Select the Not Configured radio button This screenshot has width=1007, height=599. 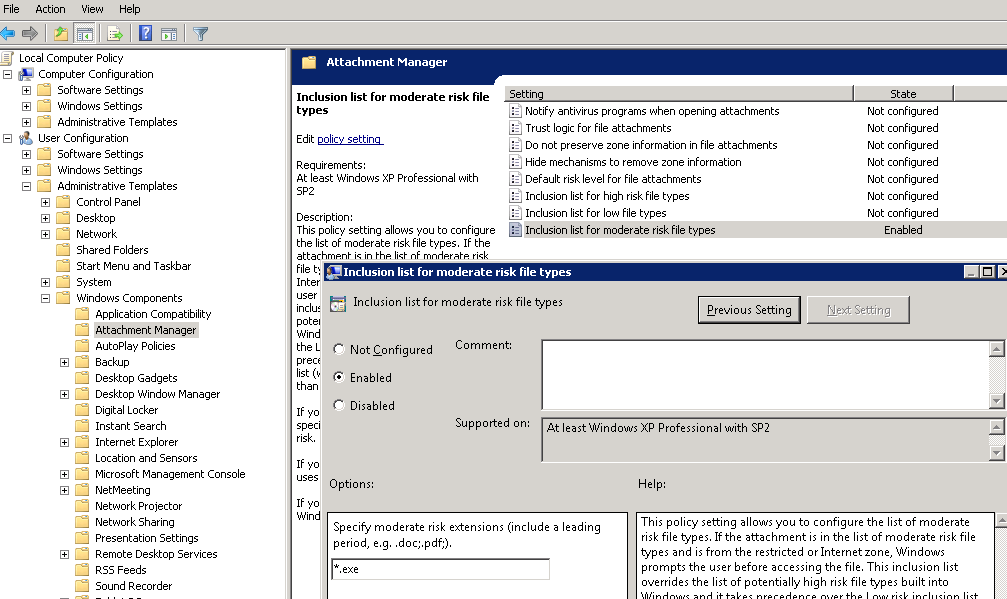[x=340, y=350]
